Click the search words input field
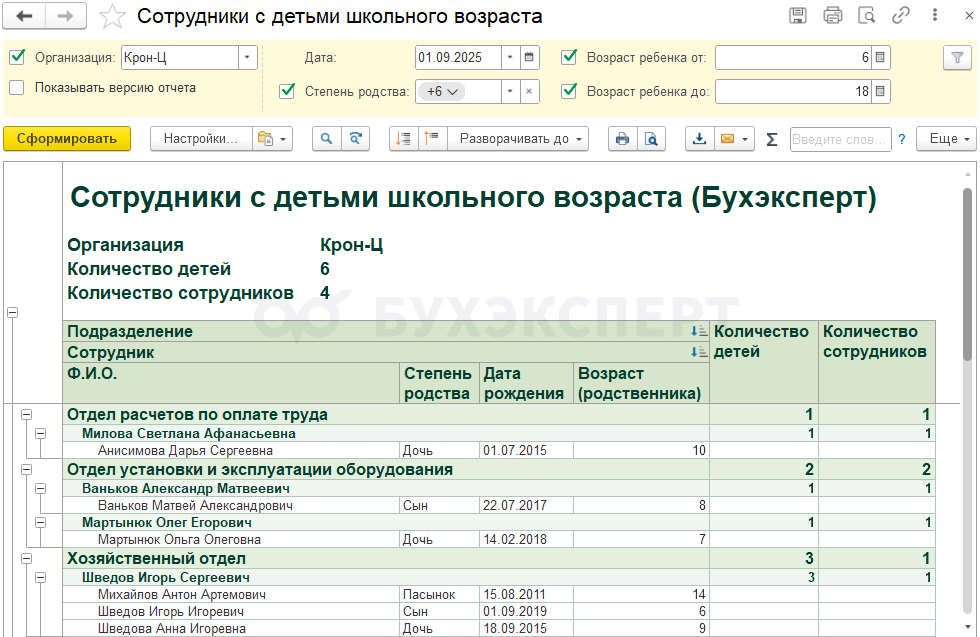This screenshot has width=980, height=637. tap(839, 139)
